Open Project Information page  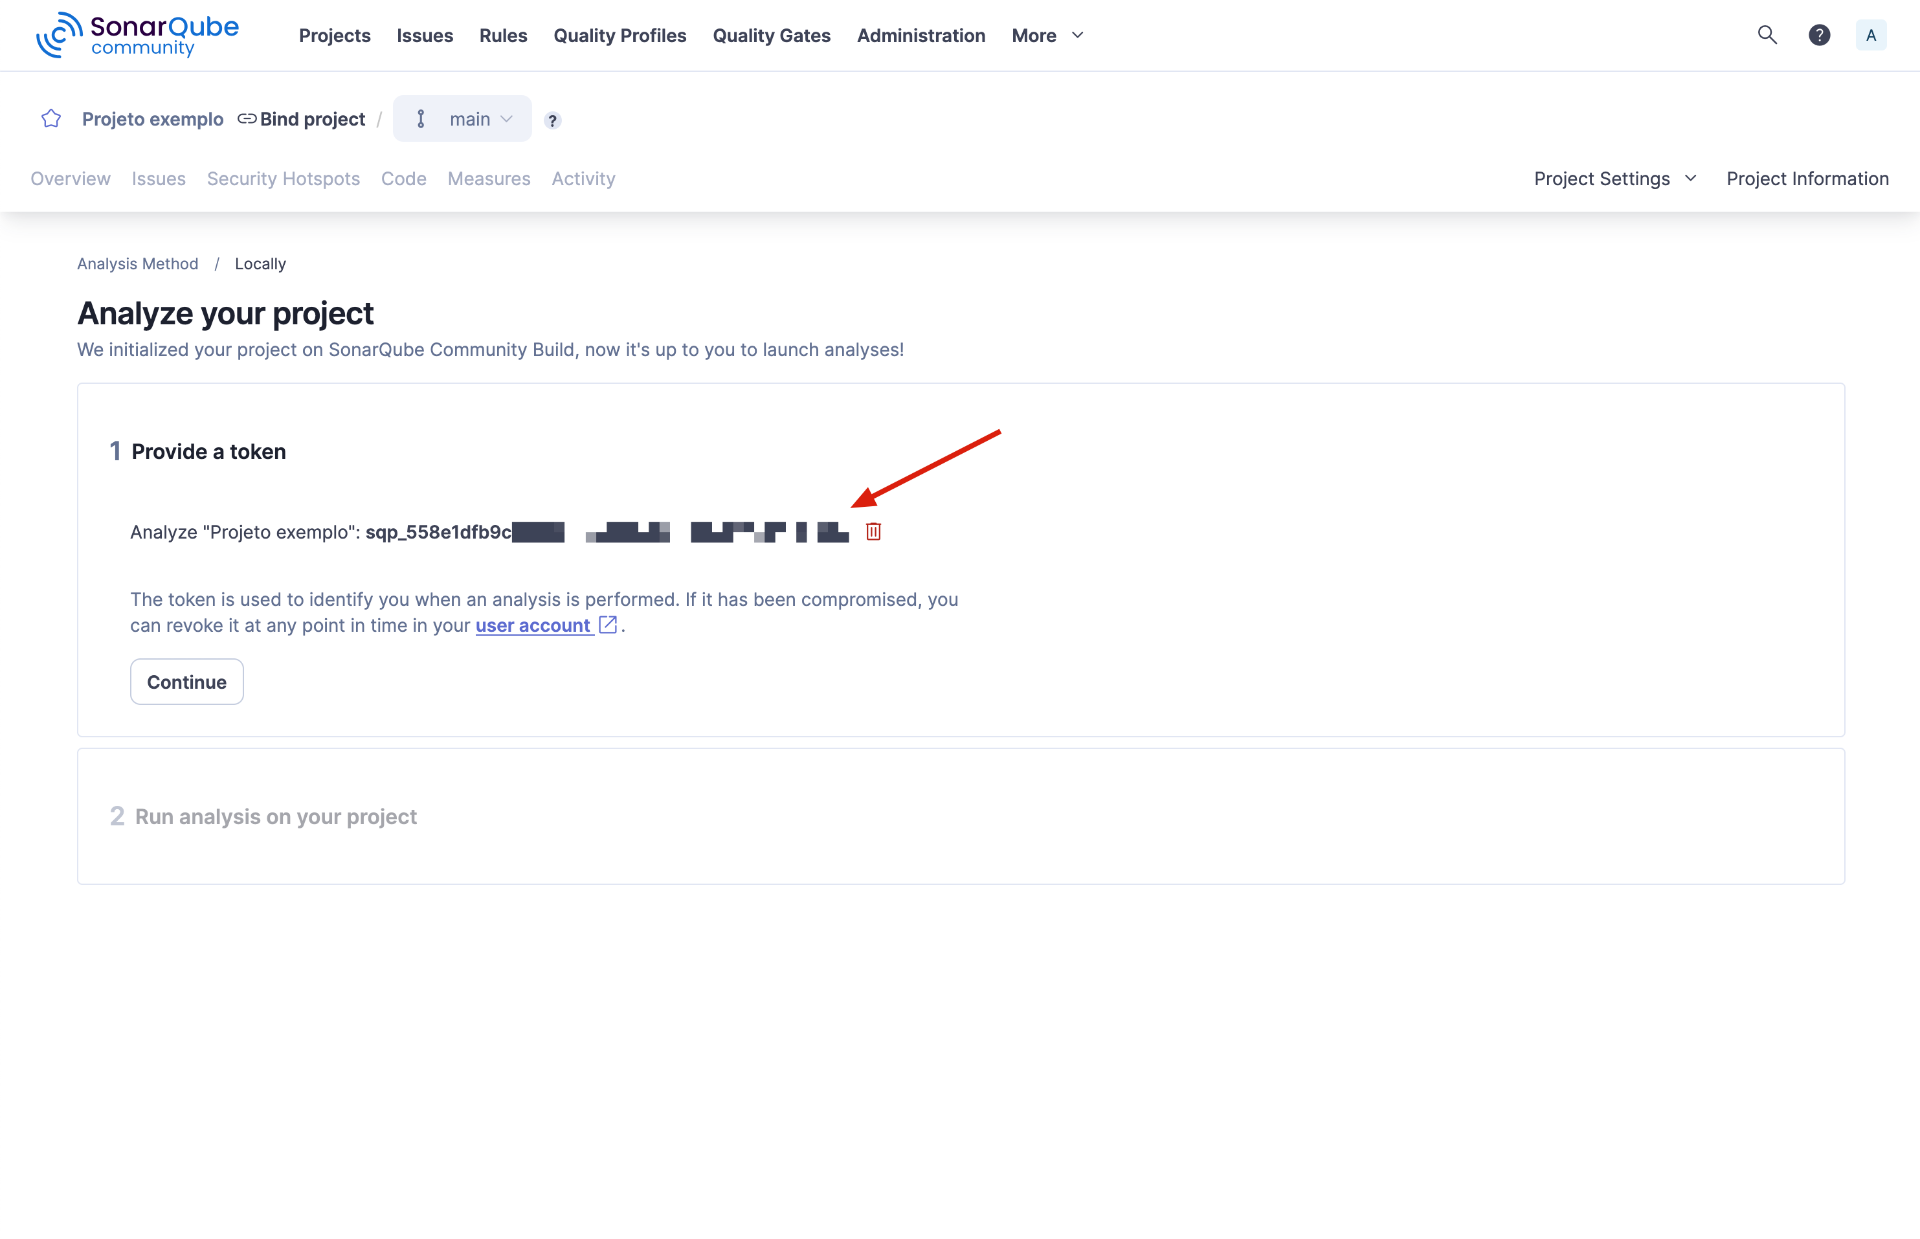tap(1807, 178)
